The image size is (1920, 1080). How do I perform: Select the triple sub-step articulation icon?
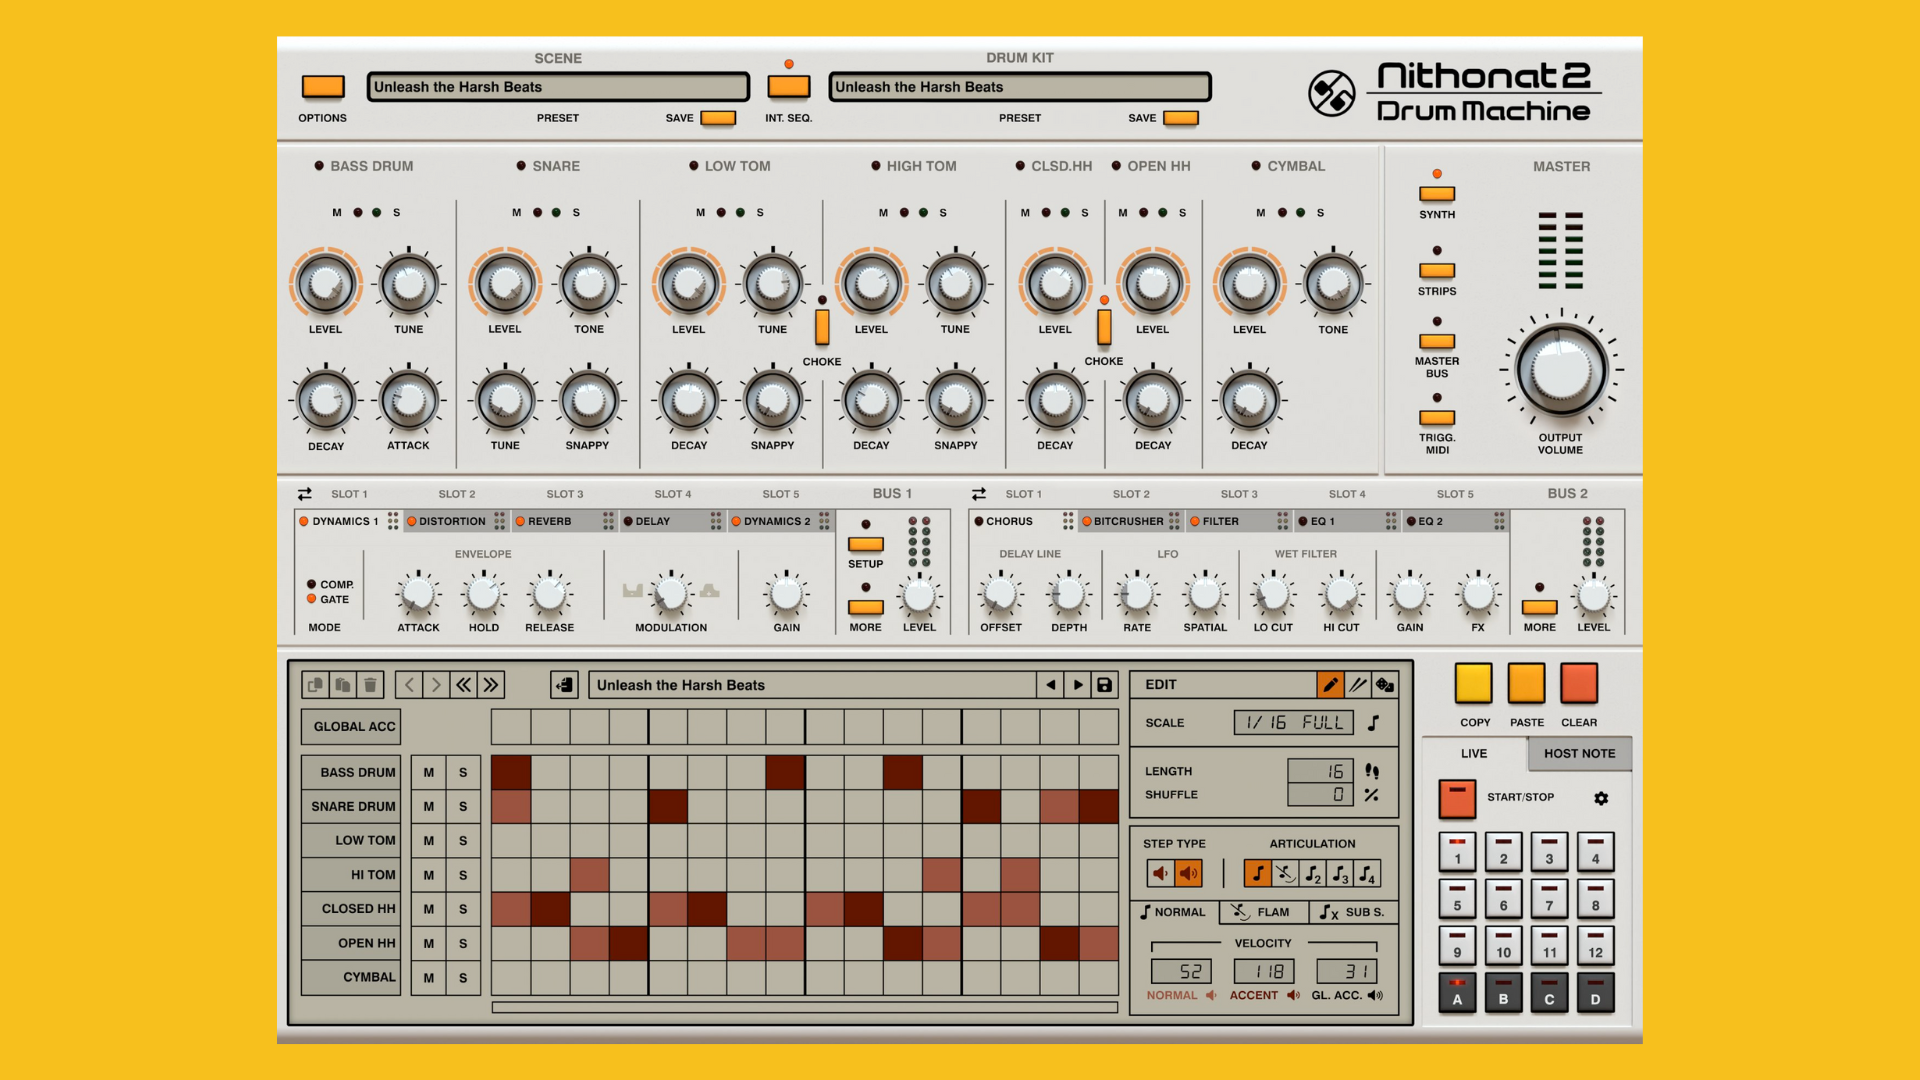pos(1340,873)
